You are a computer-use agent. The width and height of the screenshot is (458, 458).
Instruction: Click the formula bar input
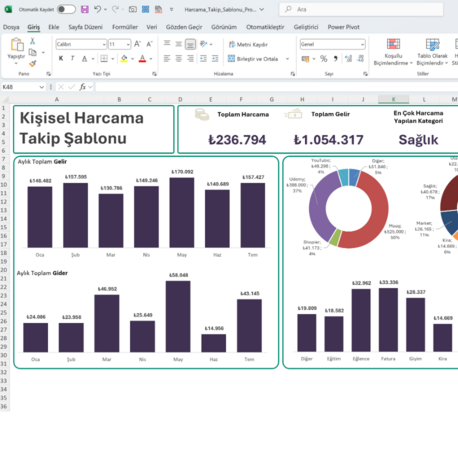click(x=277, y=87)
